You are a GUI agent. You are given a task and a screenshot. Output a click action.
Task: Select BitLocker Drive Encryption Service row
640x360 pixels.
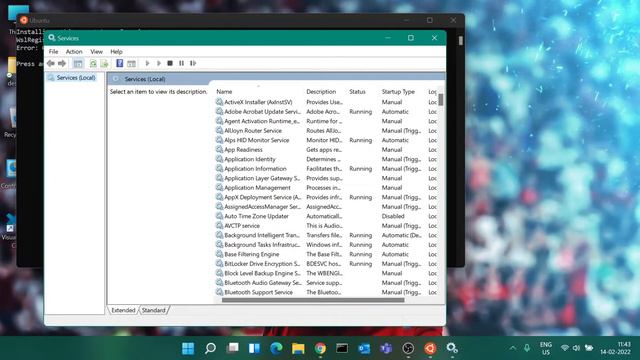327,264
